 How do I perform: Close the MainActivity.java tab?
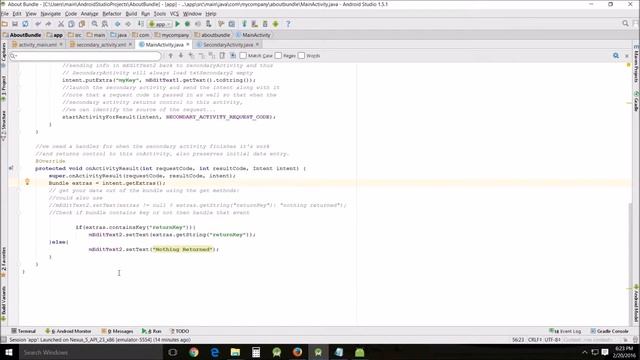(188, 44)
